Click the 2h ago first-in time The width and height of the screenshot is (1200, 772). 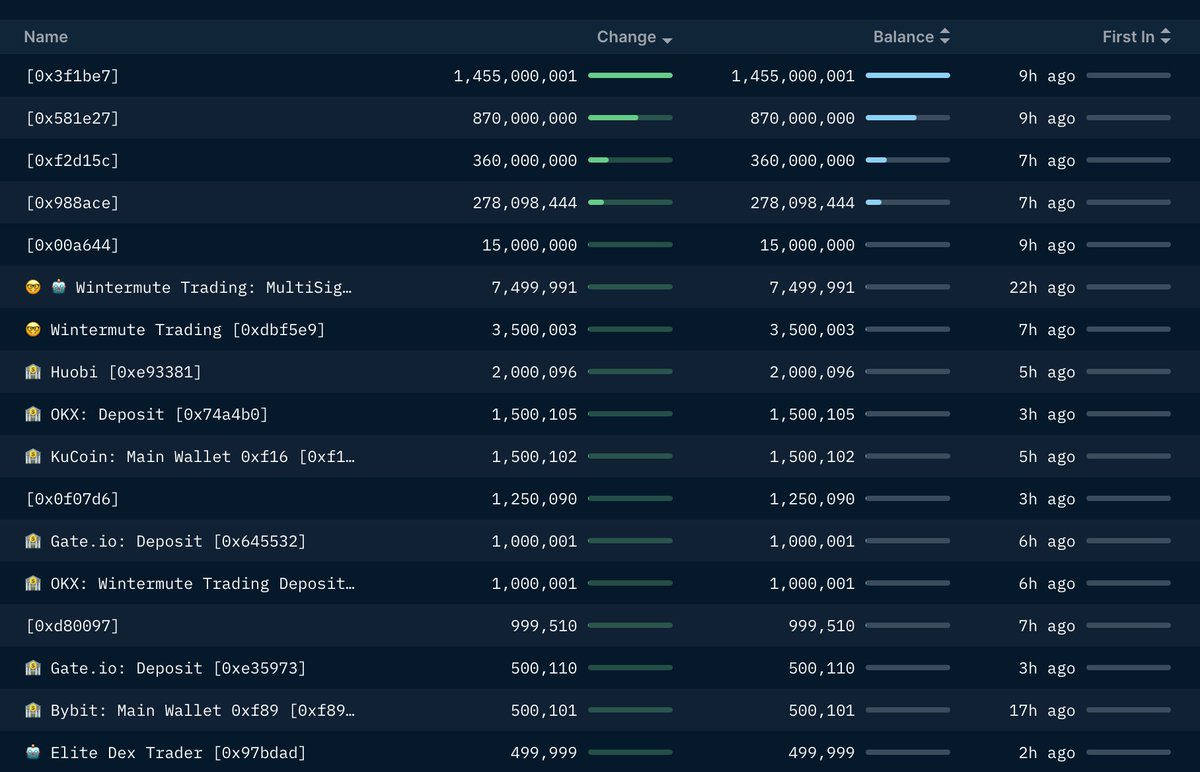(x=1047, y=753)
